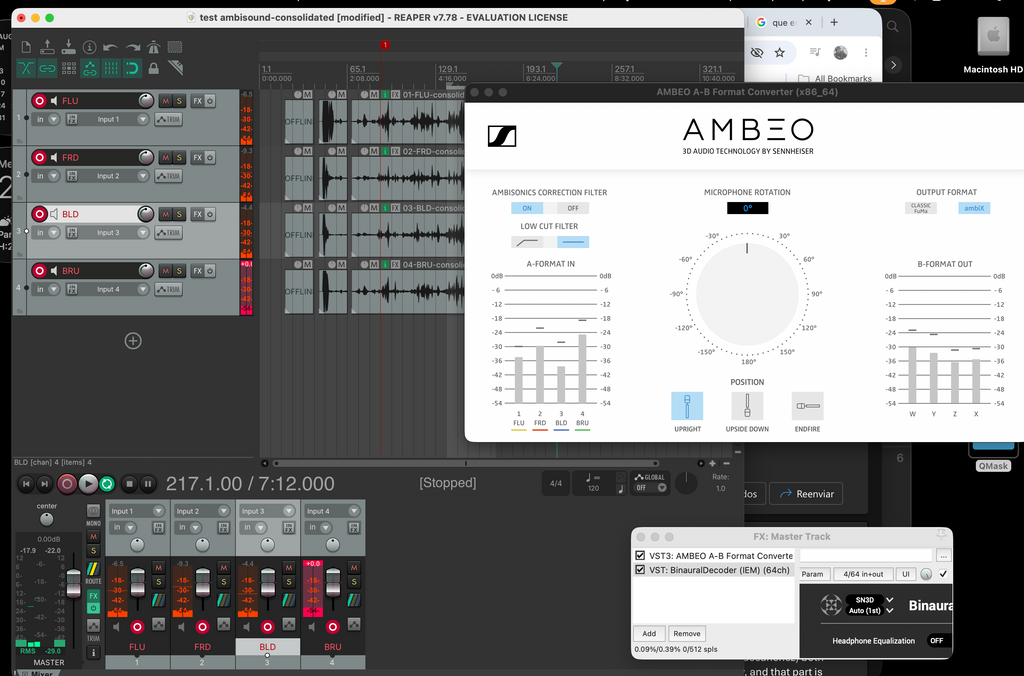
Task: Click the master volume fader in mixer
Action: [73, 581]
